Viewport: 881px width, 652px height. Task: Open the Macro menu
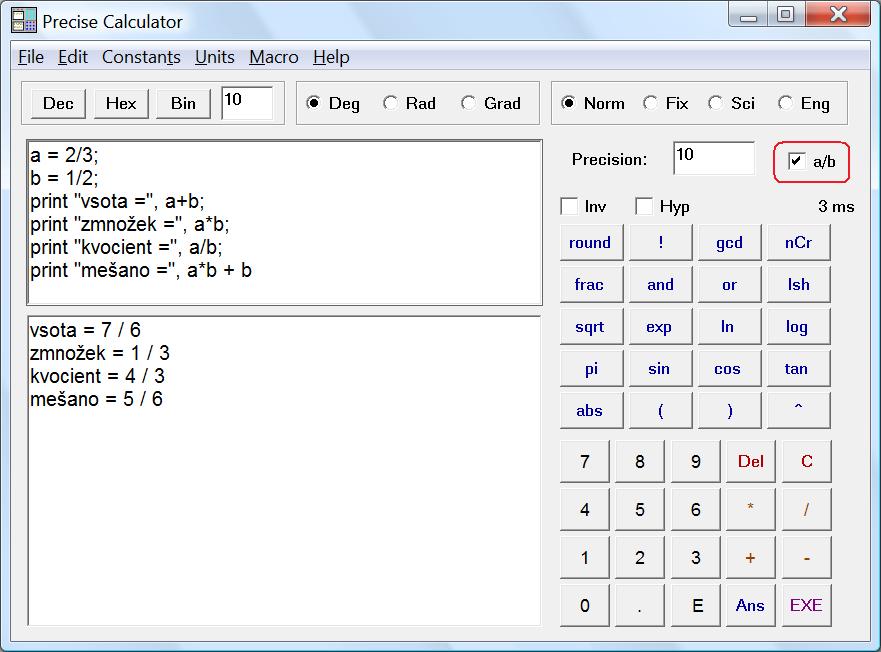click(x=273, y=57)
